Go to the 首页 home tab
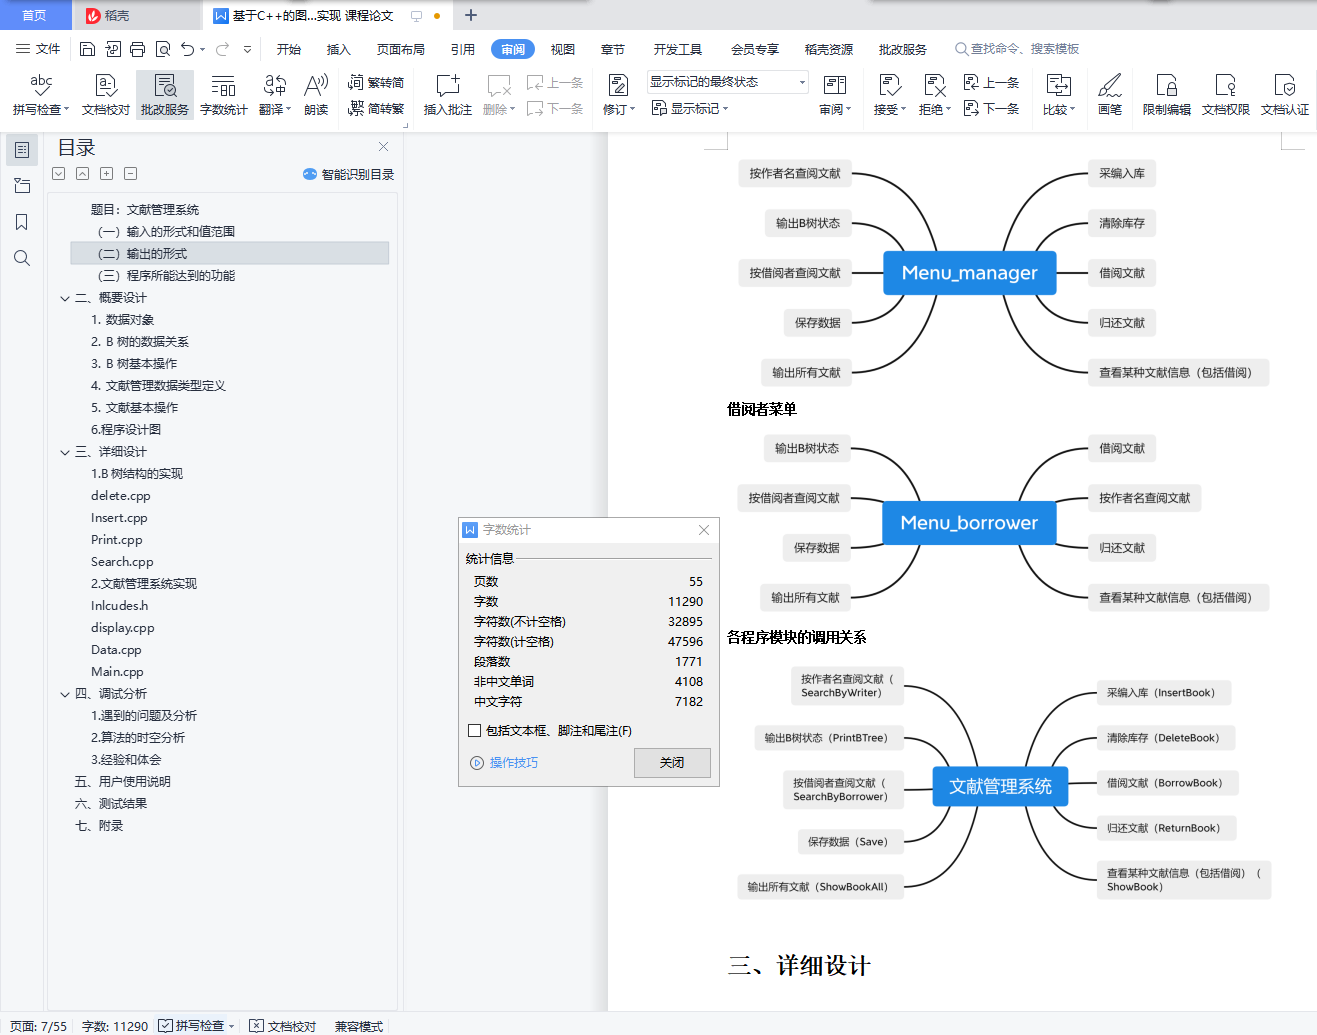This screenshot has height=1035, width=1317. coord(34,15)
